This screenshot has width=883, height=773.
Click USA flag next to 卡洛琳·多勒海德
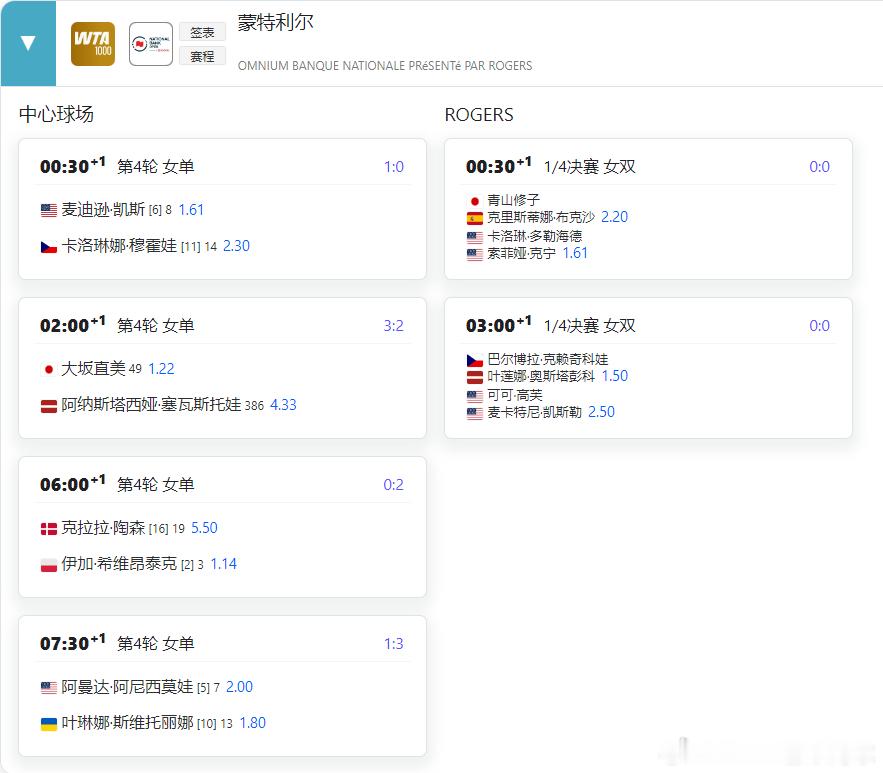(475, 237)
